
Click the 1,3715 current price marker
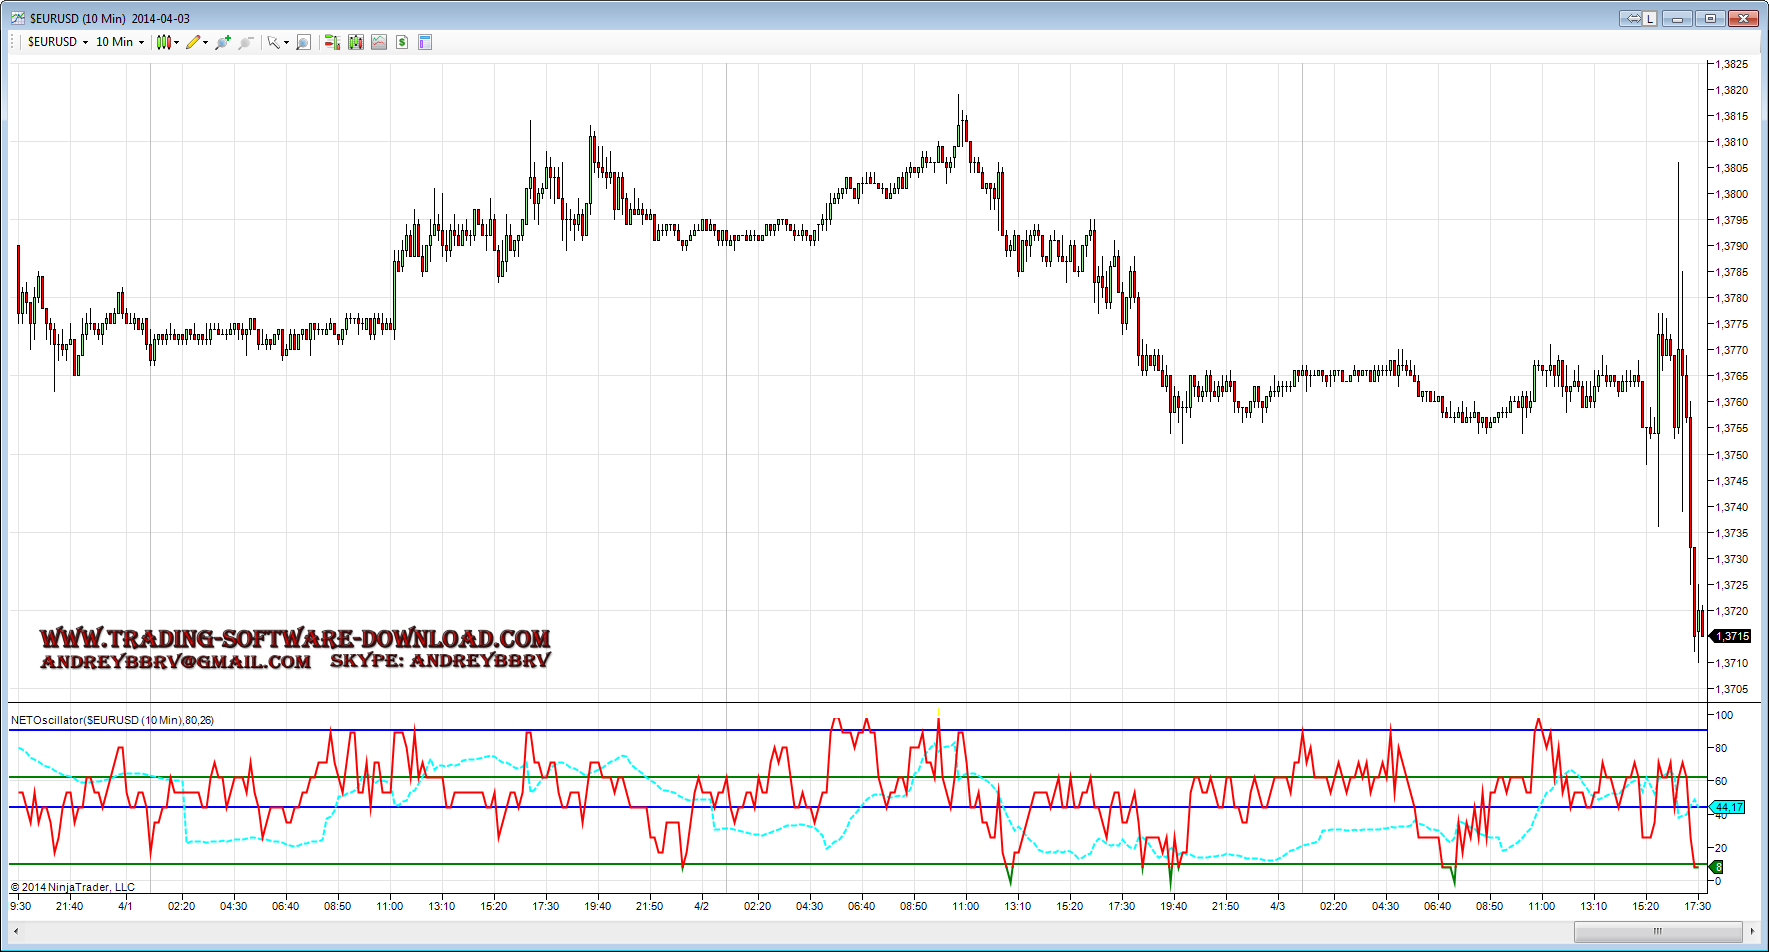point(1732,636)
